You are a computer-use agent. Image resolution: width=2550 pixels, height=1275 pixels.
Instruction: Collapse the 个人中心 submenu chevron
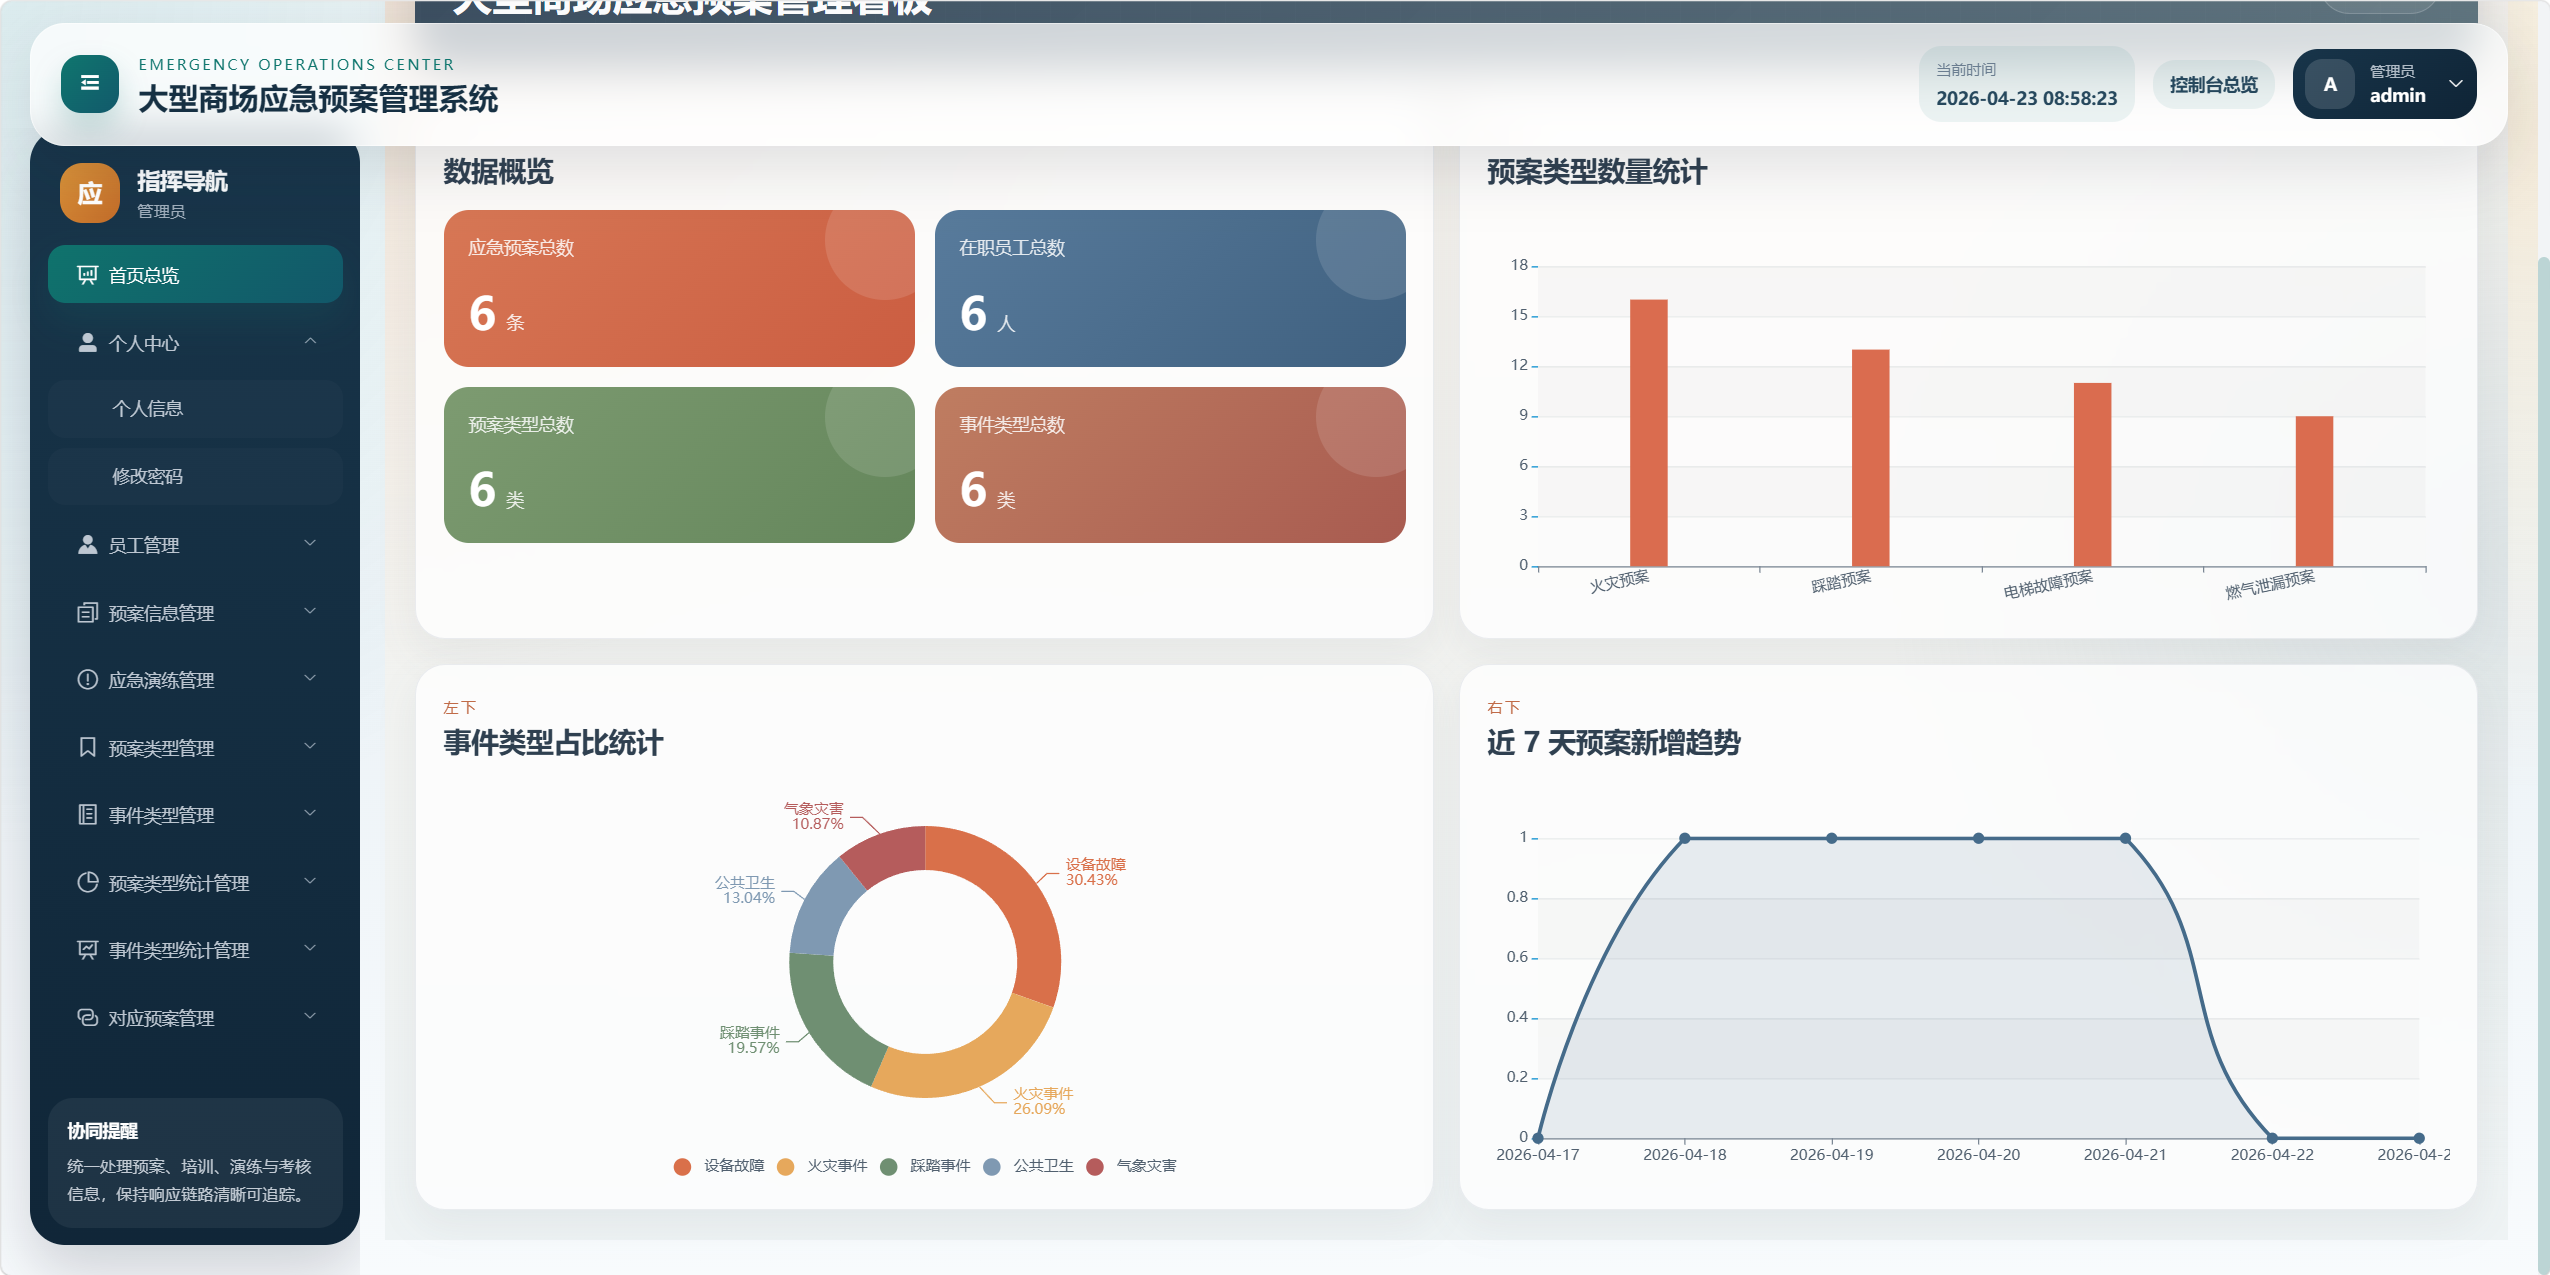(x=310, y=342)
